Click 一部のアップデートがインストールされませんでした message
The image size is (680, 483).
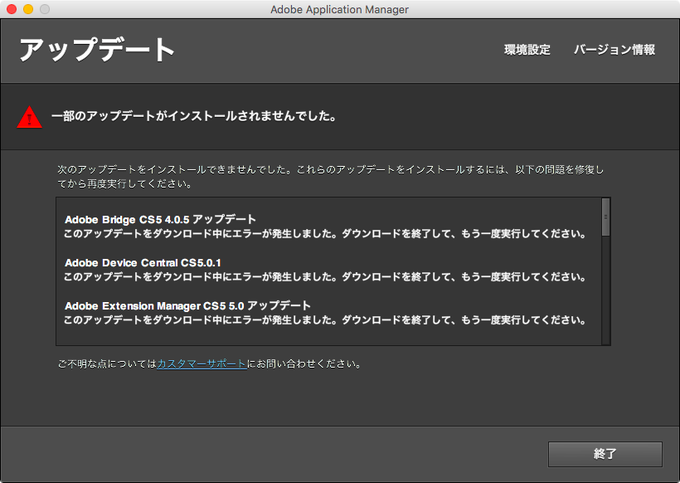click(194, 116)
